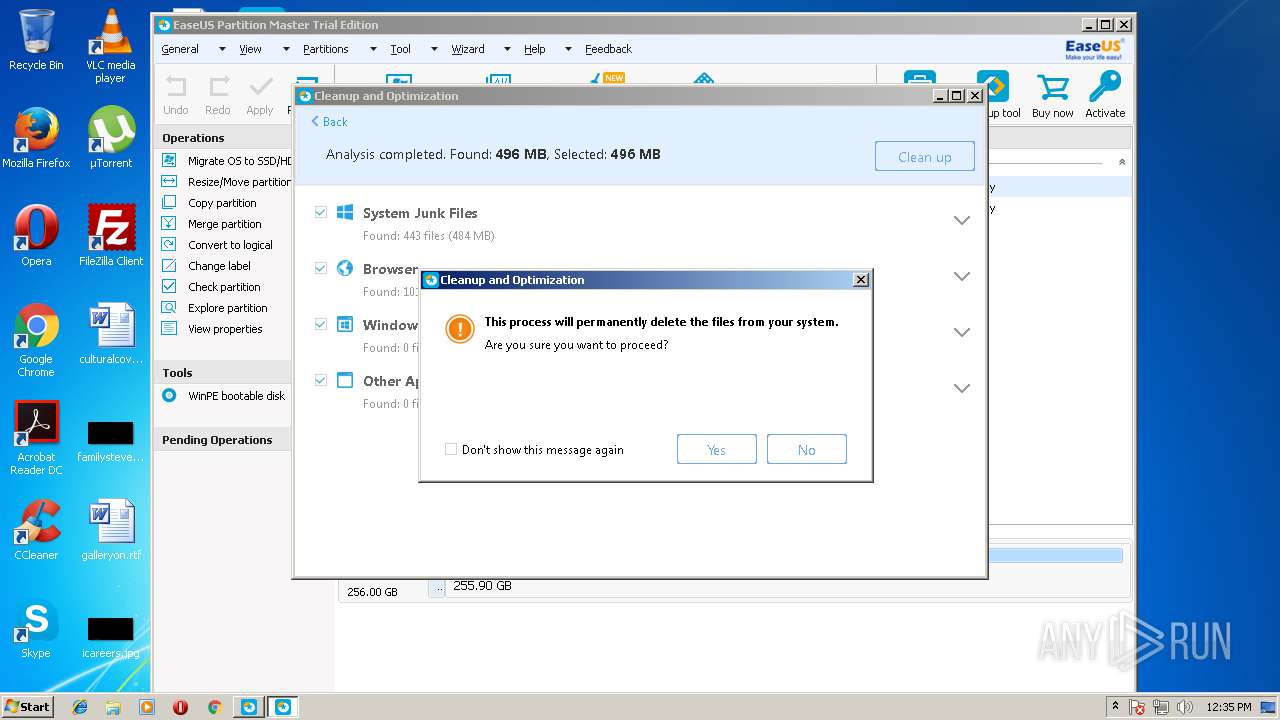Click the blue disk usage bar
The height and width of the screenshot is (720, 1280).
pyautogui.click(x=1054, y=556)
